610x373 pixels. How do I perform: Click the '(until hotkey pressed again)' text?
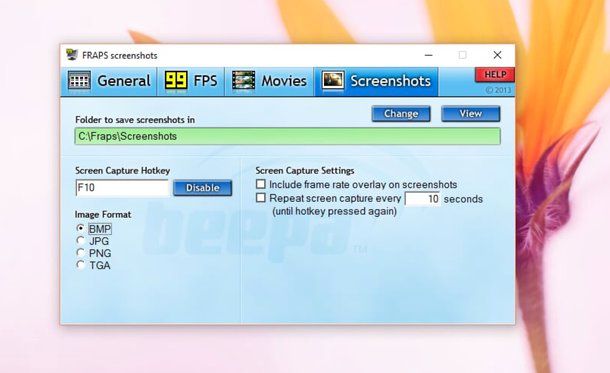tap(335, 212)
